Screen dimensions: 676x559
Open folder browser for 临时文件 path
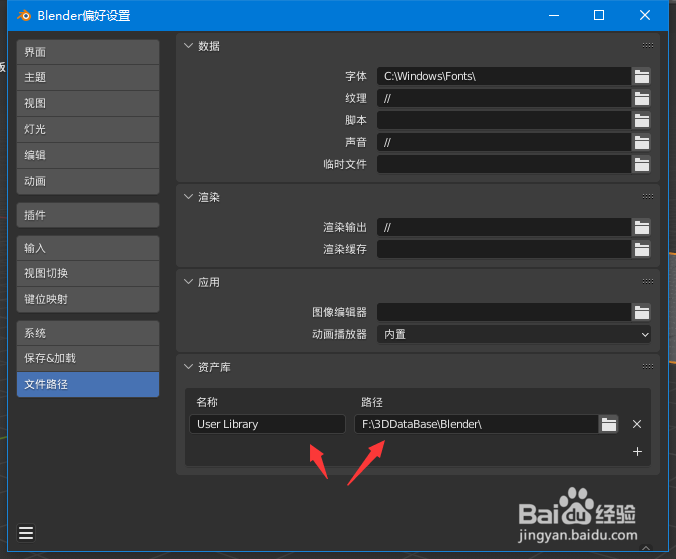tap(642, 164)
